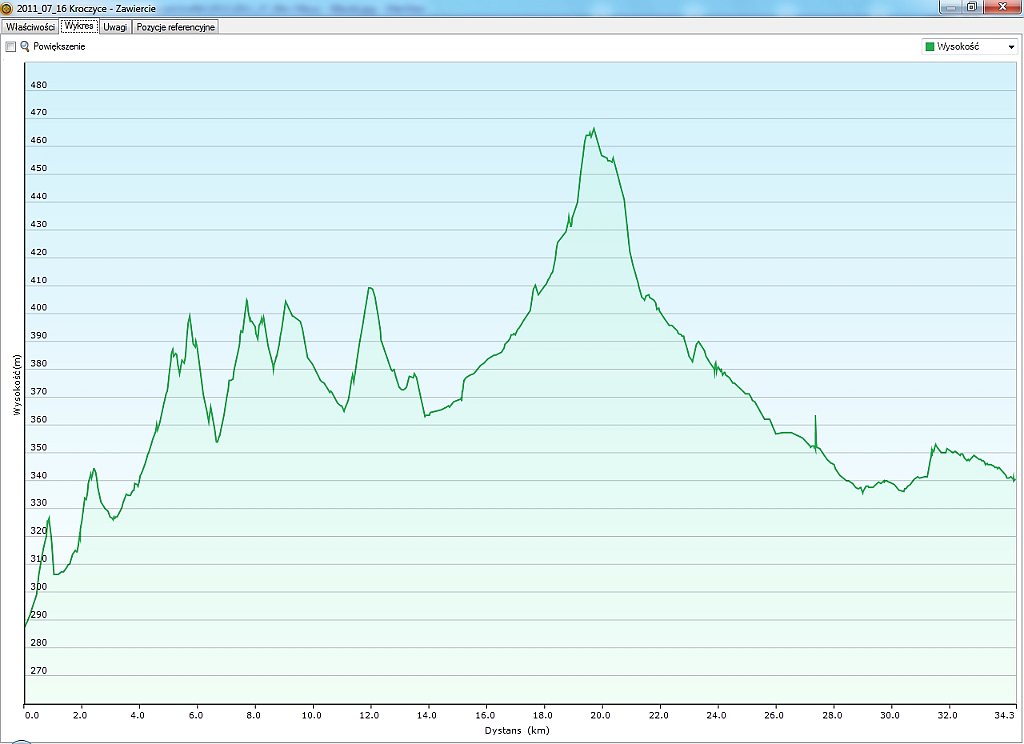Screen dimensions: 1024x744
Task: Select the Wykres tab
Action: tap(79, 27)
